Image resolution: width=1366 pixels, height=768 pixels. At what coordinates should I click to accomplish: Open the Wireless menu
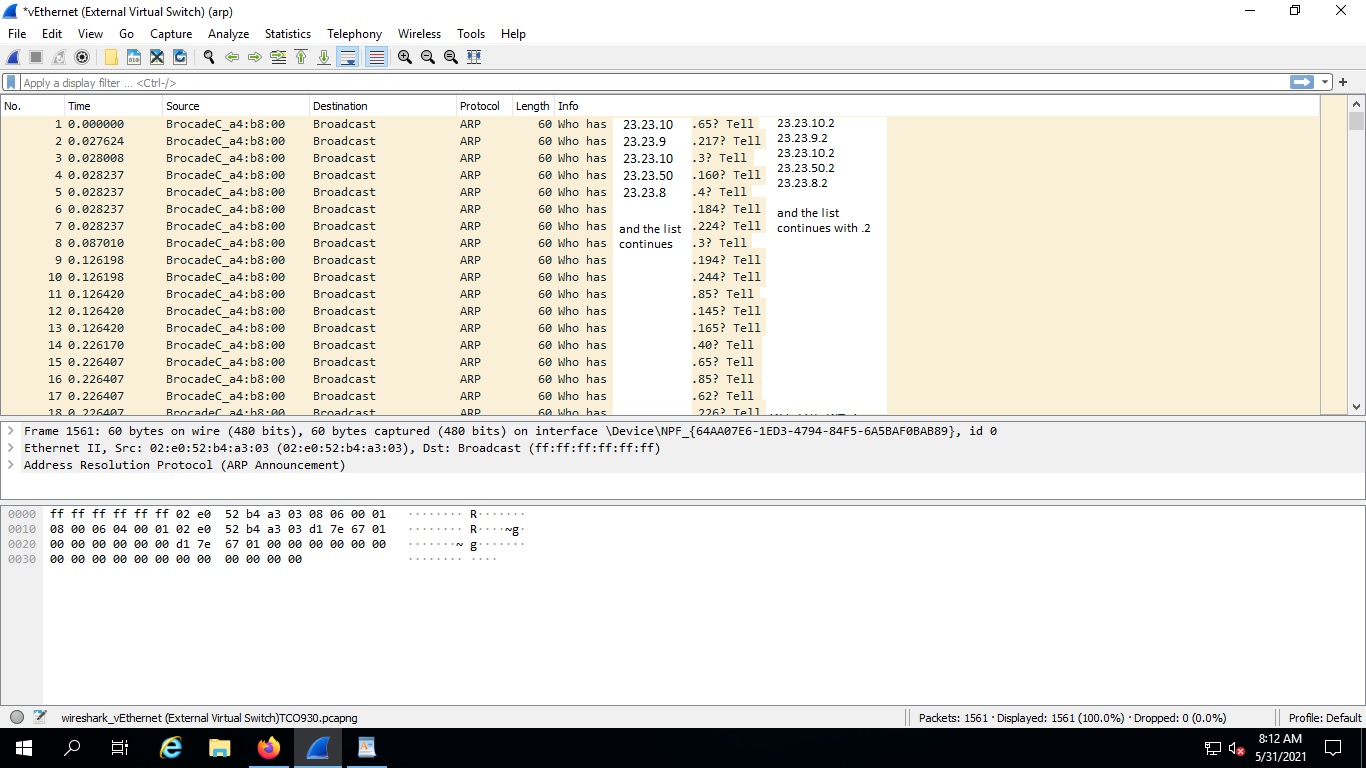(x=419, y=33)
